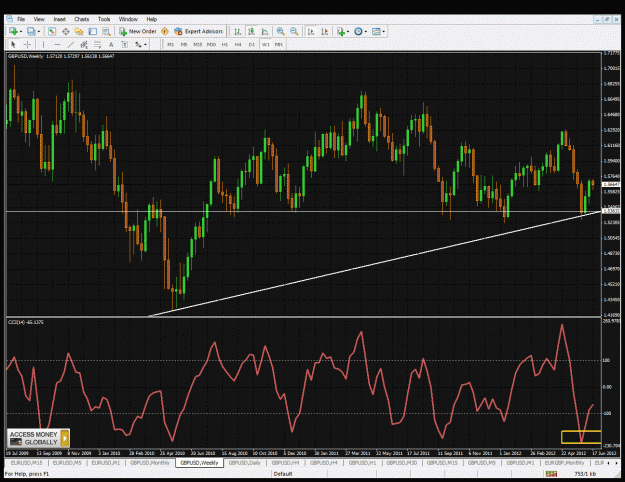The image size is (625, 482).
Task: Expand the Periods clock dropdown arrow
Action: tap(366, 32)
